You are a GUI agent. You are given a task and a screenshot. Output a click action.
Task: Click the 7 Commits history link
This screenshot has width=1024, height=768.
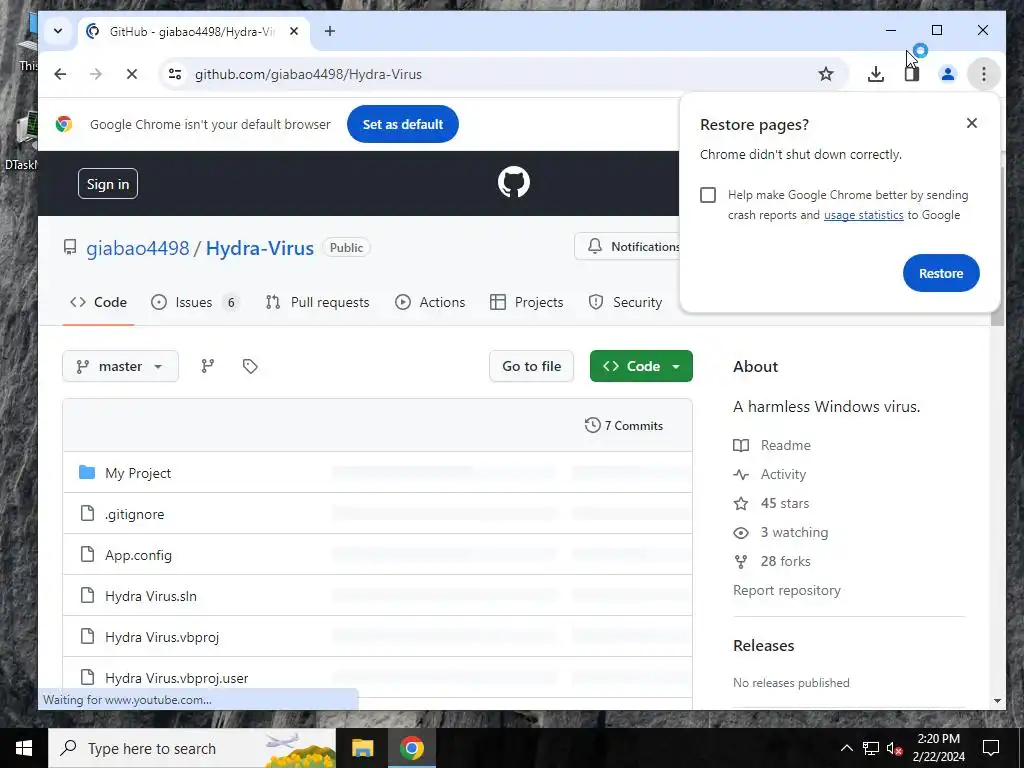[x=624, y=426]
